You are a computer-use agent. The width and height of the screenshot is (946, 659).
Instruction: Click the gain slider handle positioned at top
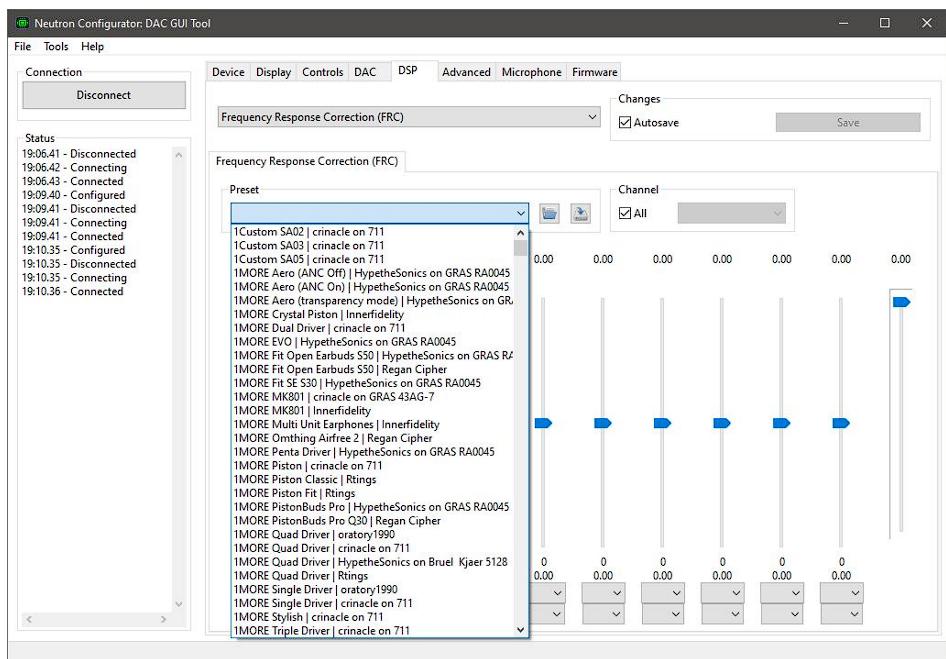pos(901,302)
